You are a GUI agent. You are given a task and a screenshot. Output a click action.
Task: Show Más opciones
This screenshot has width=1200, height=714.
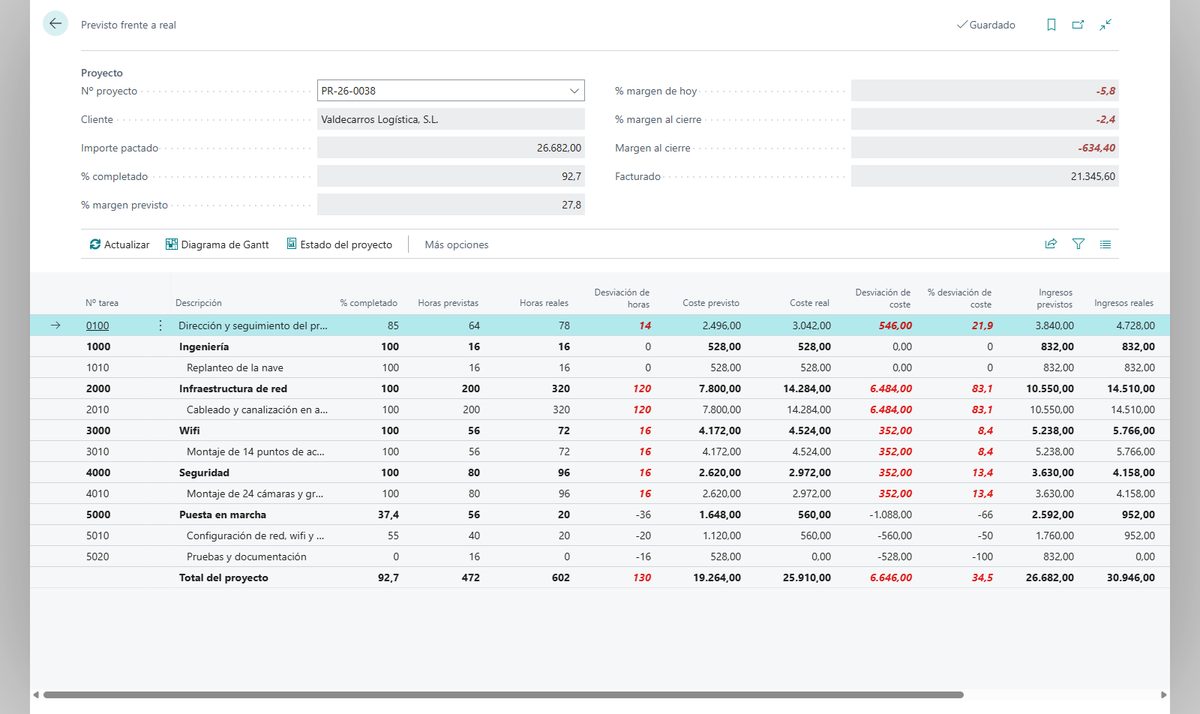[456, 245]
